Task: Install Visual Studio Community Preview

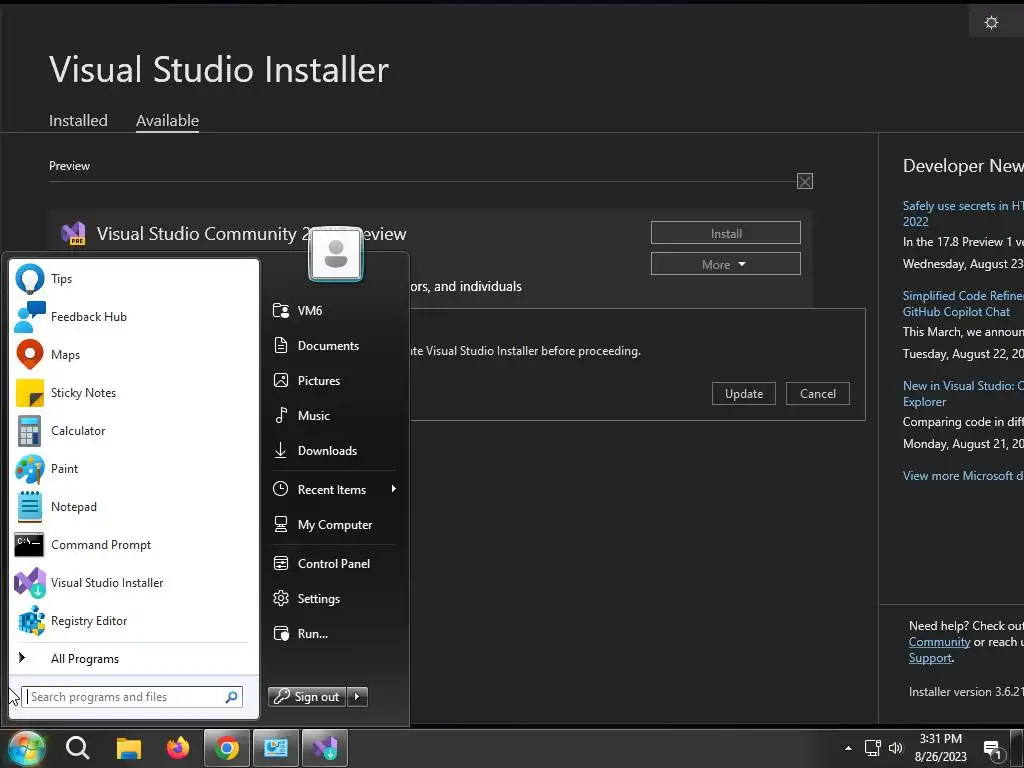Action: click(x=726, y=233)
